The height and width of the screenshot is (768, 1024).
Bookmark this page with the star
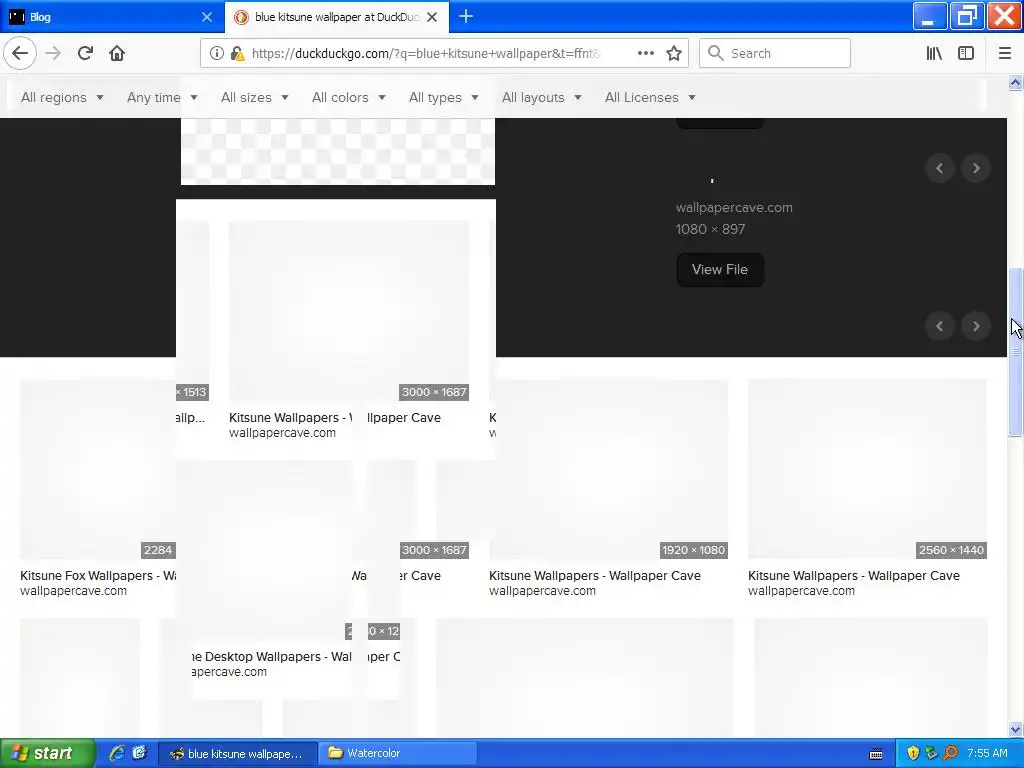[674, 54]
